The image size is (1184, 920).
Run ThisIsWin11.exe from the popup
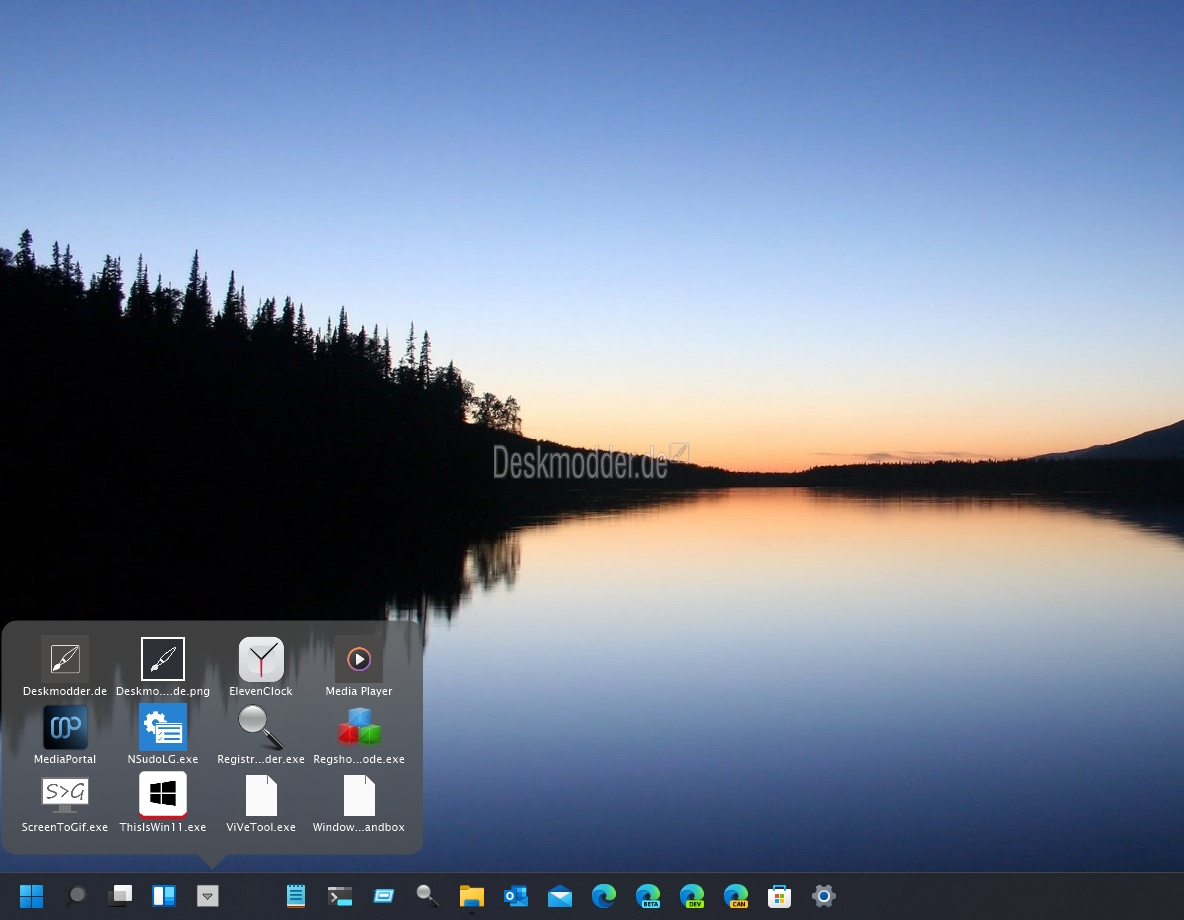pos(163,795)
